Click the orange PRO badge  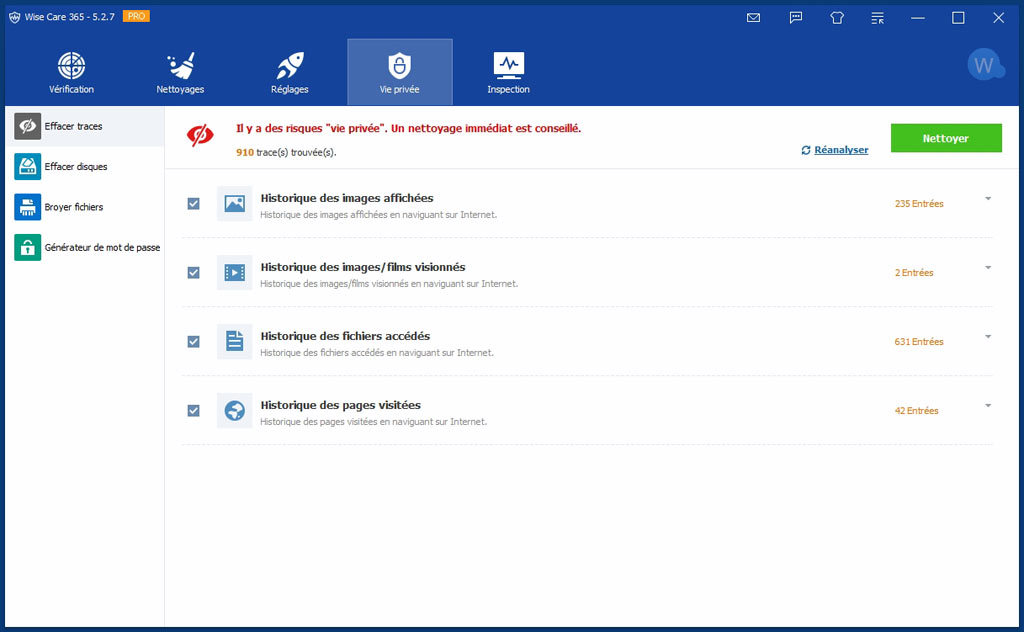click(136, 16)
